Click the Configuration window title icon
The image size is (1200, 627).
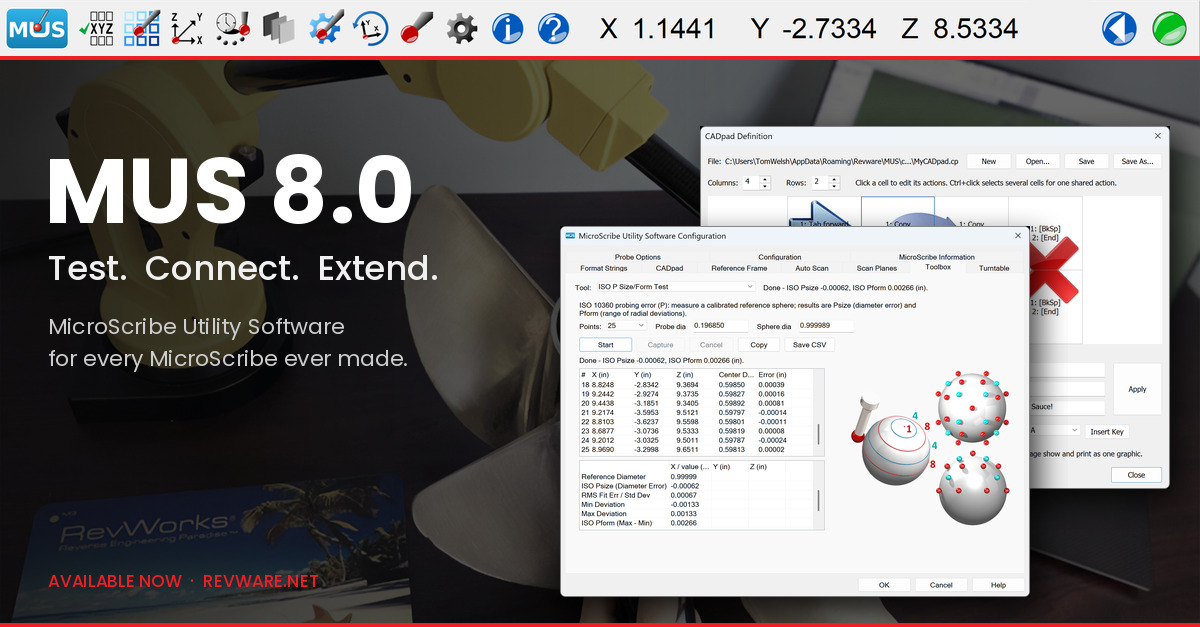pos(570,236)
